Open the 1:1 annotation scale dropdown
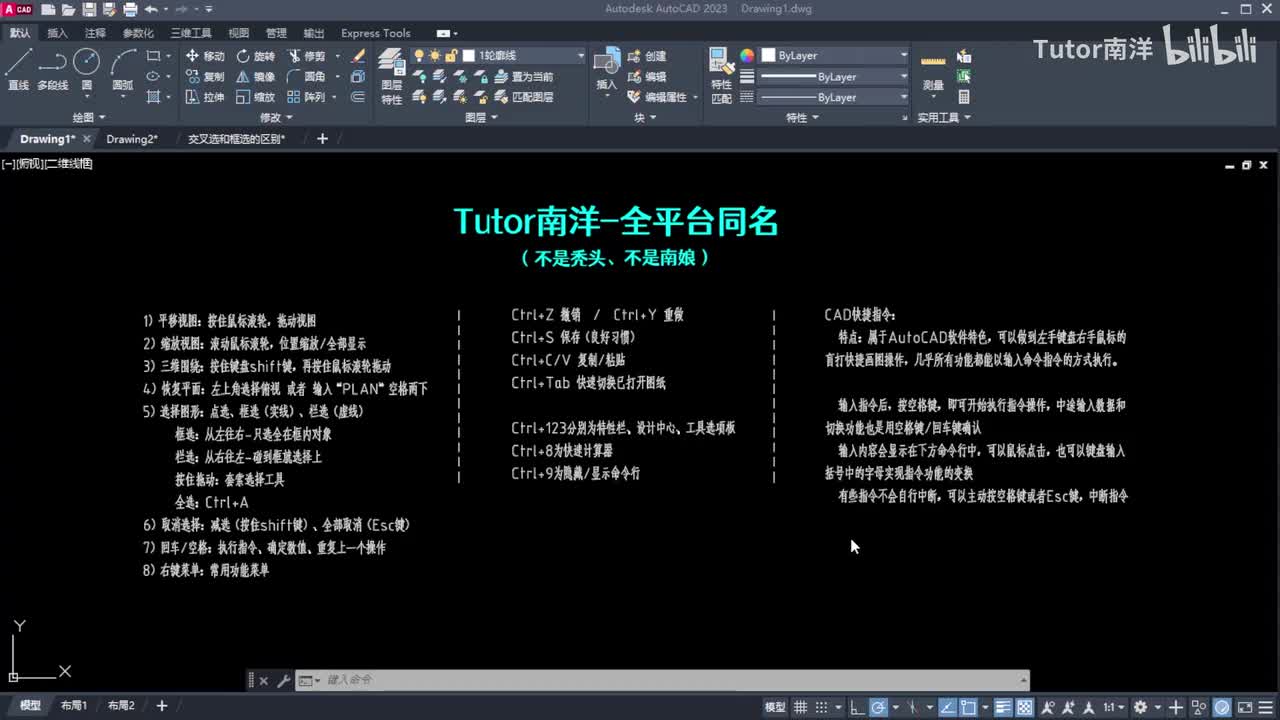The image size is (1280, 720). [1113, 707]
